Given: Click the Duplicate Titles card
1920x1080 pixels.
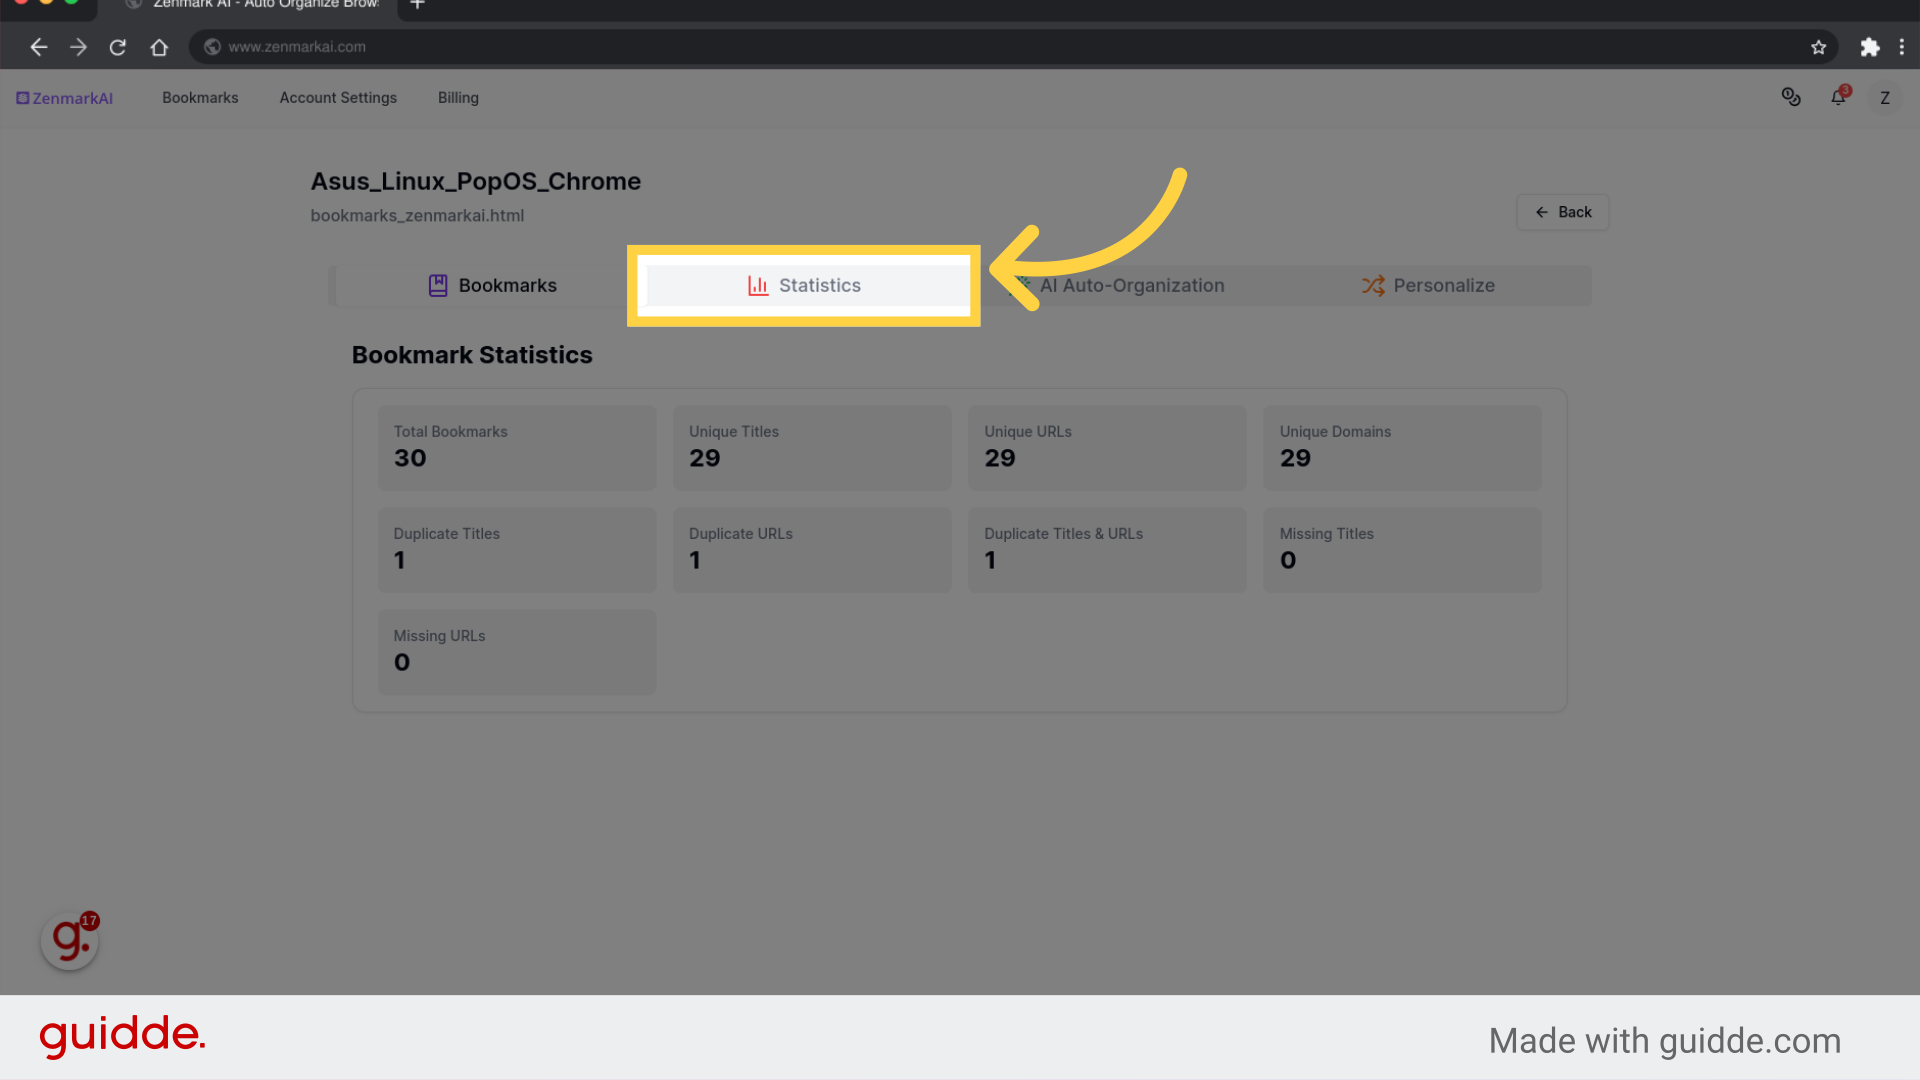Looking at the screenshot, I should pos(517,550).
